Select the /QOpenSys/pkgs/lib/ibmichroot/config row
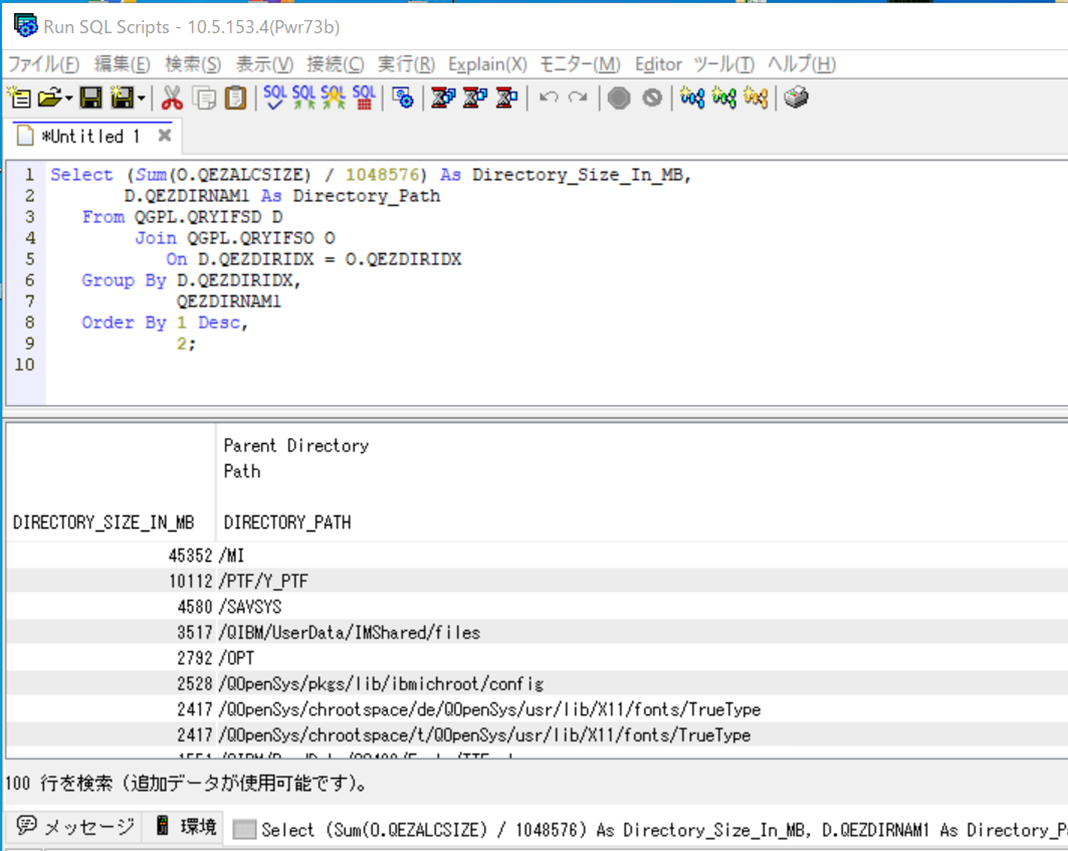Viewport: 1068px width, 851px height. 537,684
